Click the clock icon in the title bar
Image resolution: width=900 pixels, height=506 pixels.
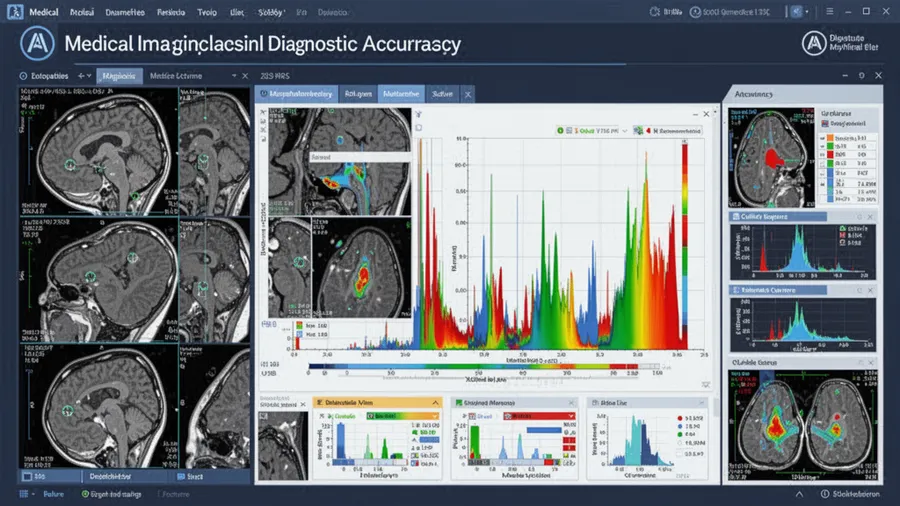pyautogui.click(x=695, y=11)
